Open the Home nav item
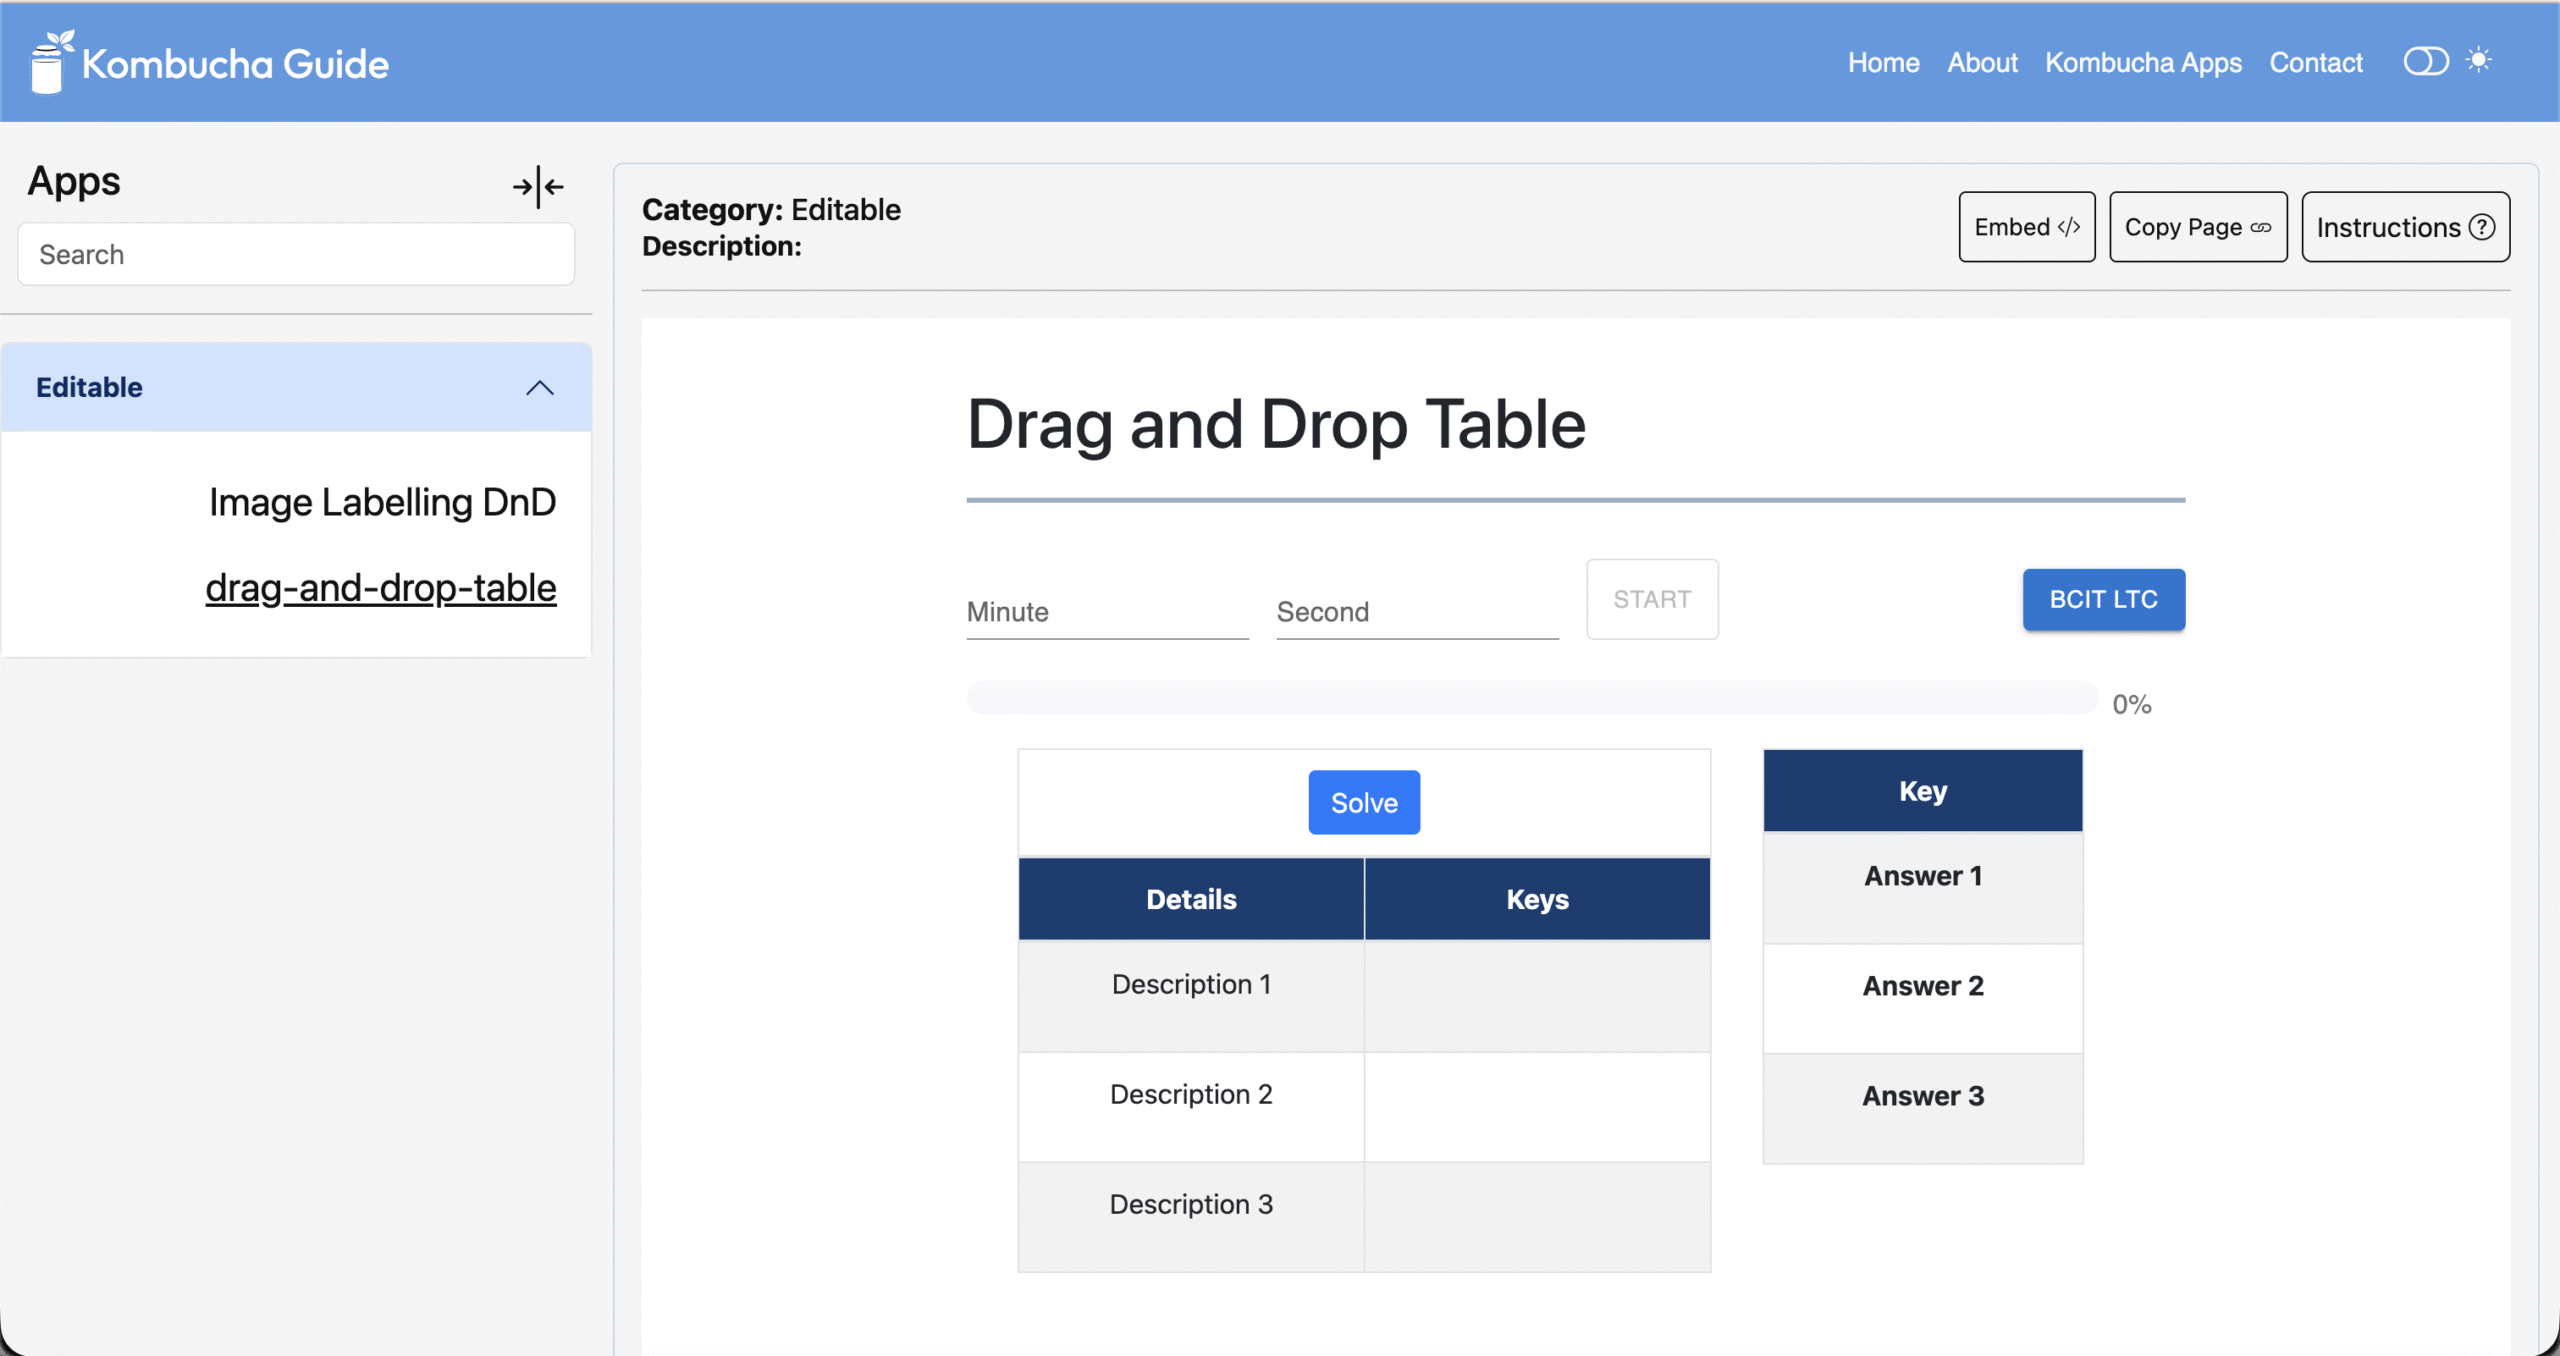 coord(1883,62)
